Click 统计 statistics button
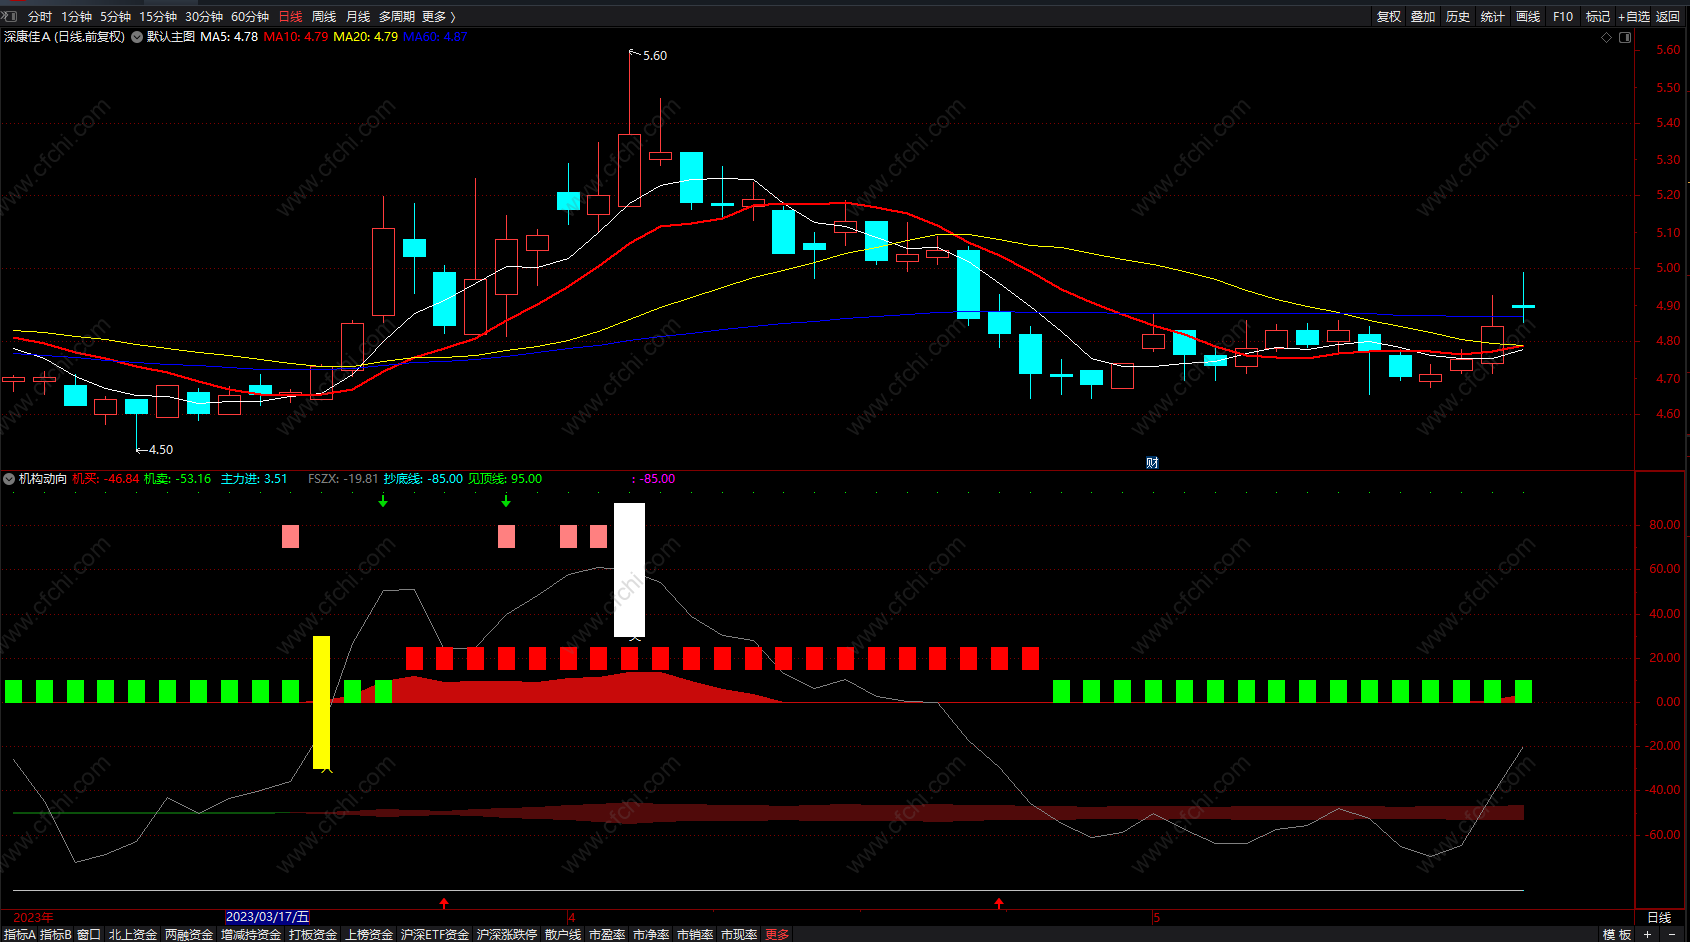 1493,16
